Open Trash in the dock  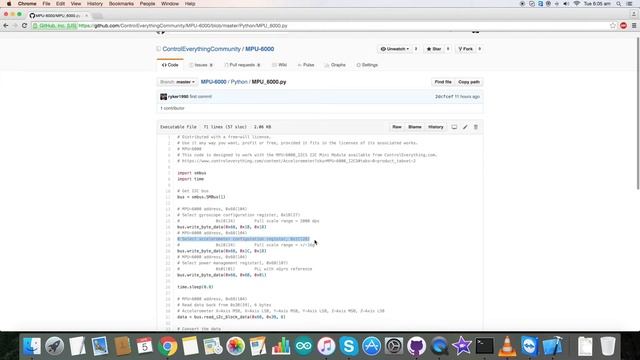point(608,346)
